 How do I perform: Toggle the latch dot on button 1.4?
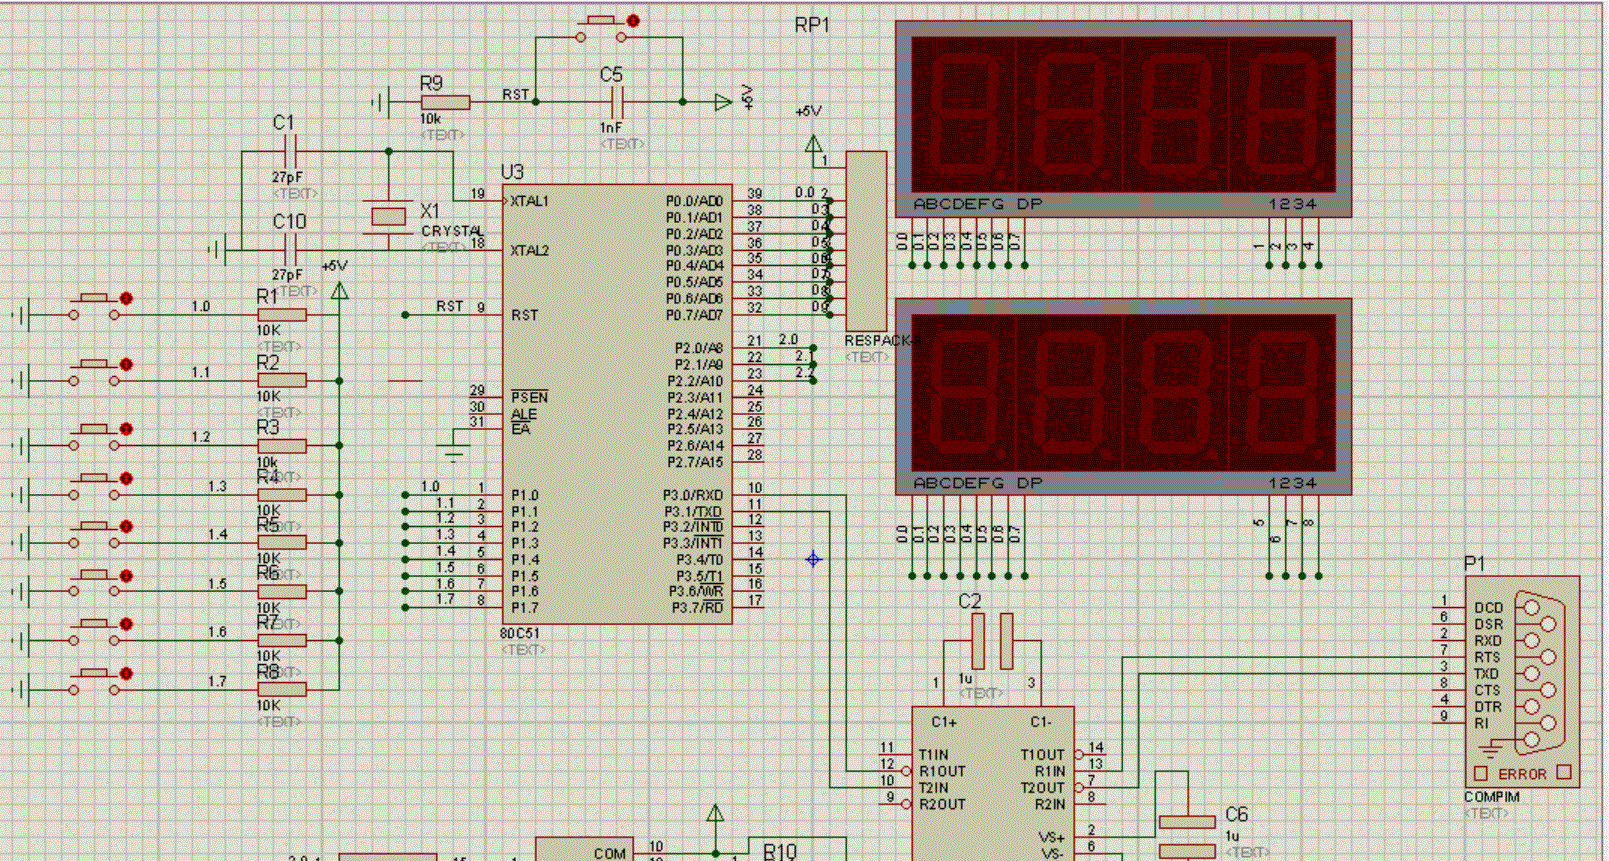(126, 526)
